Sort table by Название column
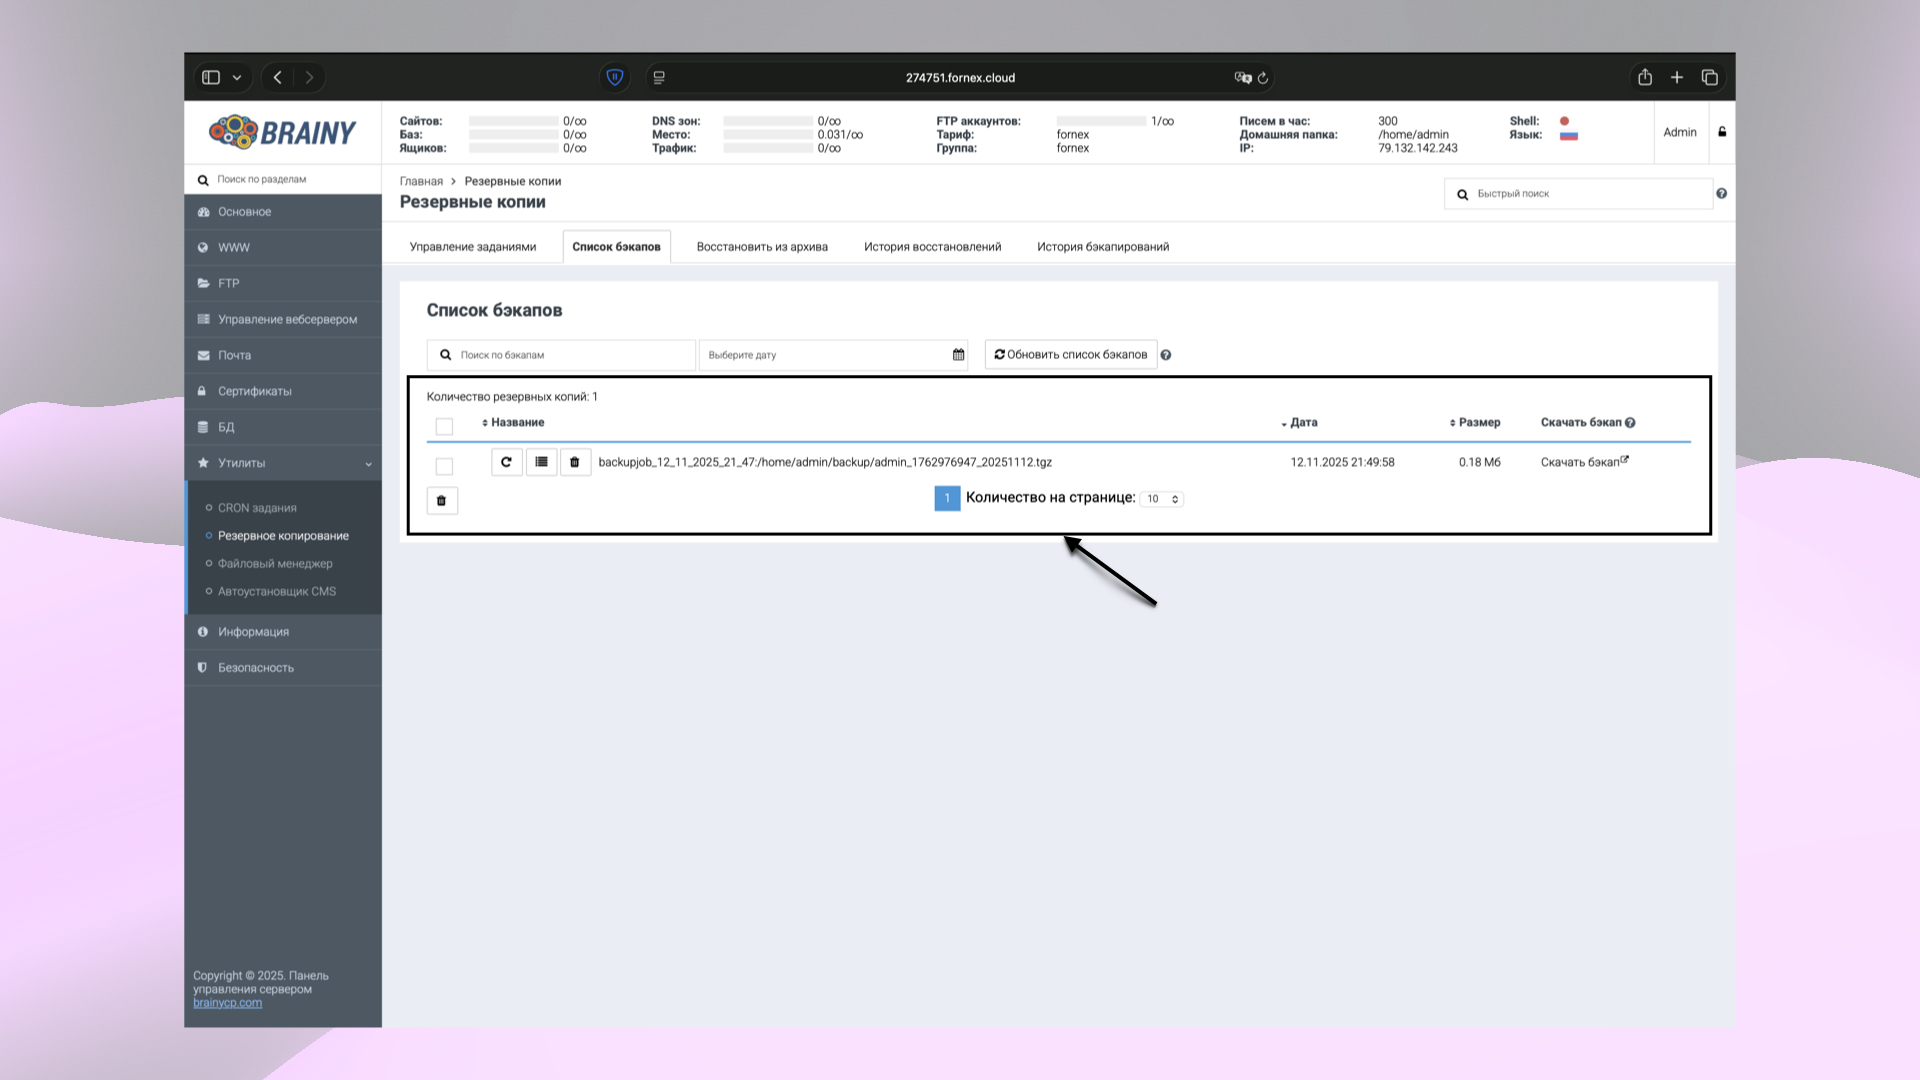Image resolution: width=1920 pixels, height=1080 pixels. [x=513, y=423]
